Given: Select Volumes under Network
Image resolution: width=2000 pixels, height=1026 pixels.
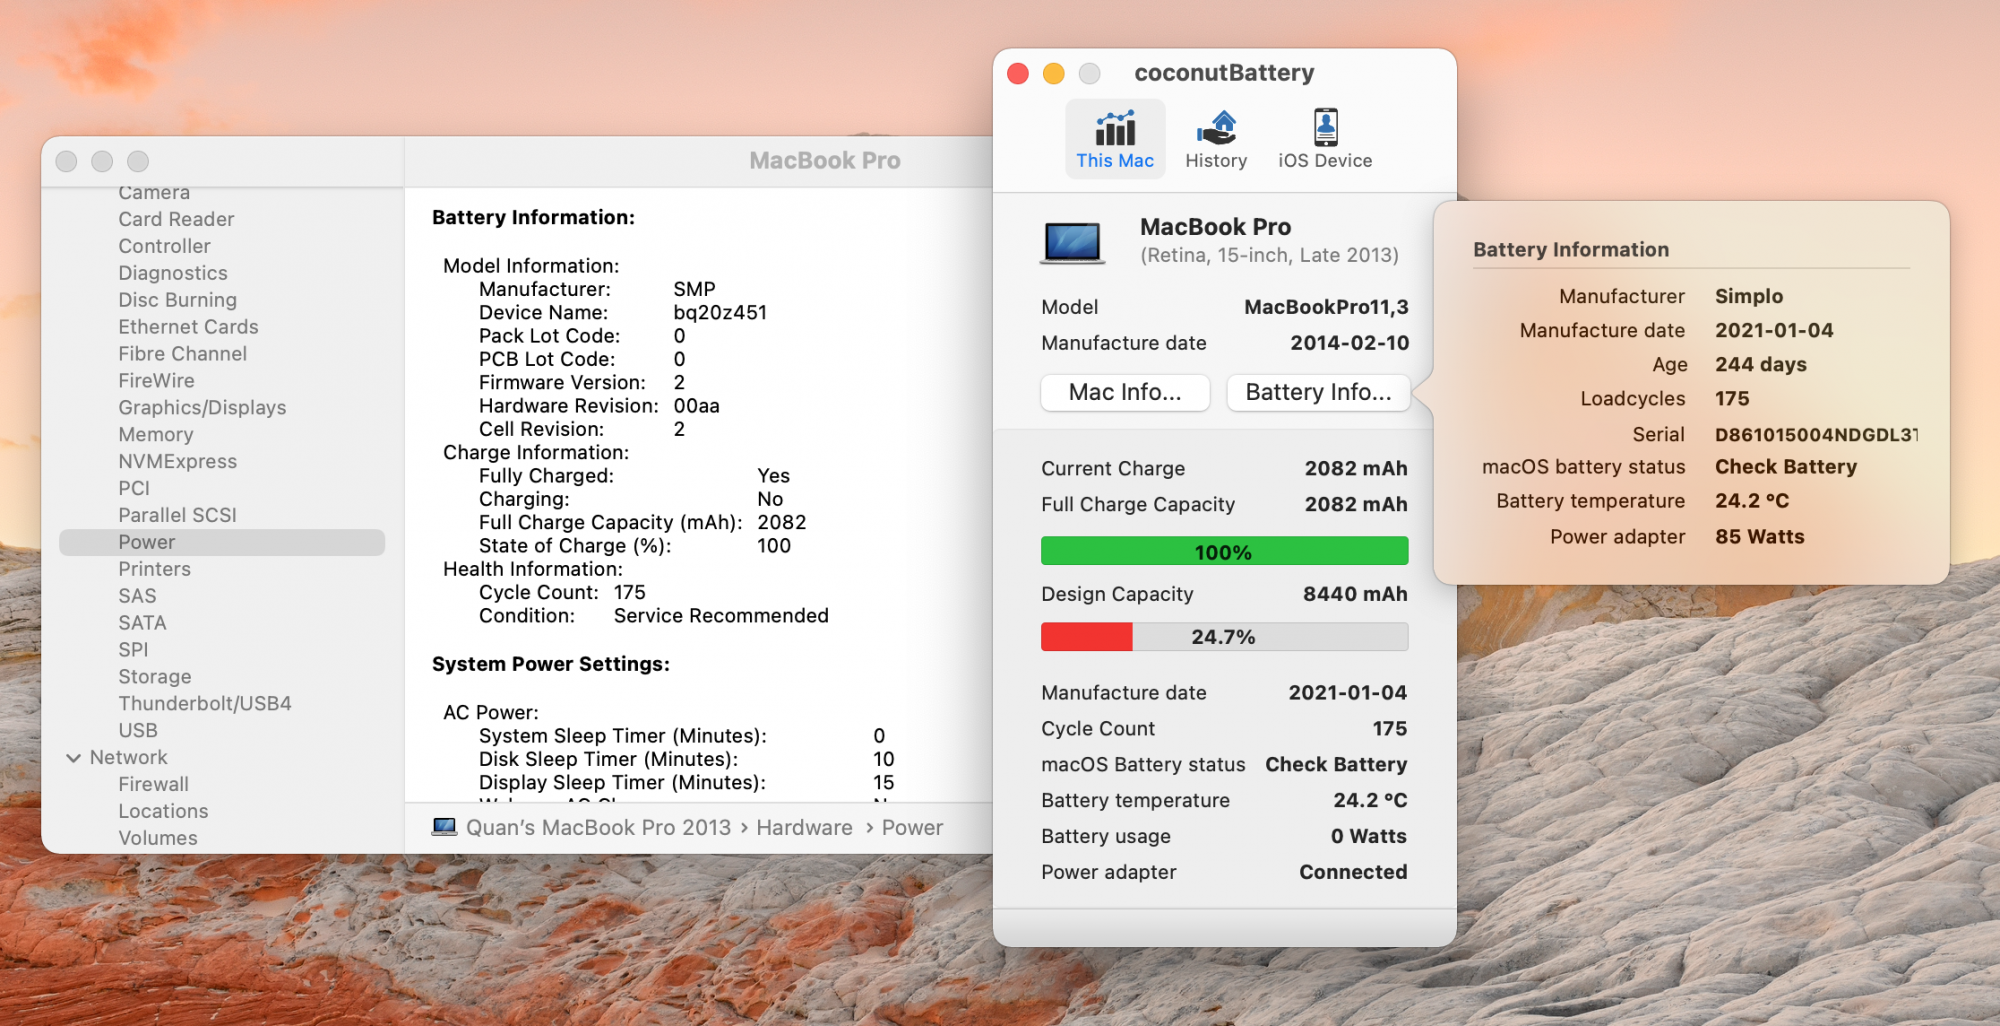Looking at the screenshot, I should point(158,839).
